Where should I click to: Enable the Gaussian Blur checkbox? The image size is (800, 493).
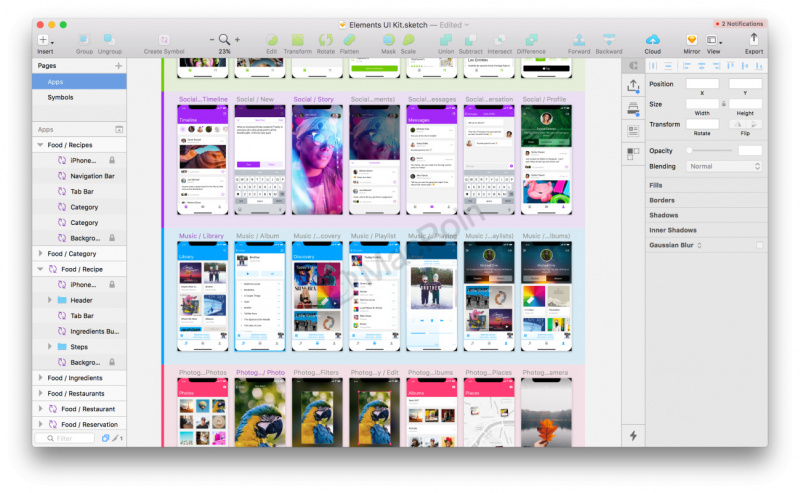pyautogui.click(x=759, y=245)
